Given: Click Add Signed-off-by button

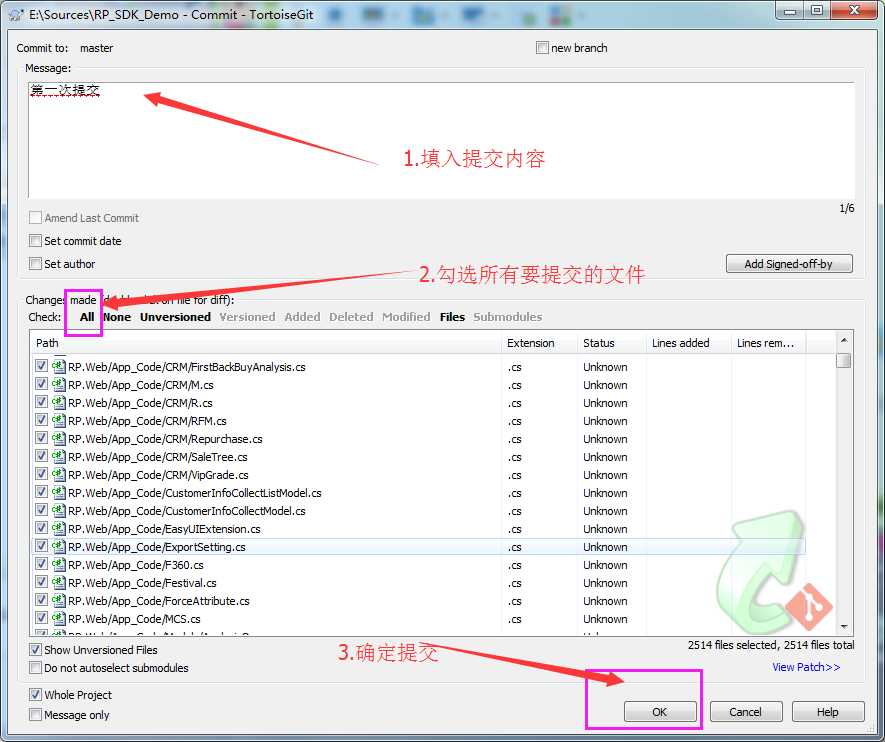Looking at the screenshot, I should [788, 264].
